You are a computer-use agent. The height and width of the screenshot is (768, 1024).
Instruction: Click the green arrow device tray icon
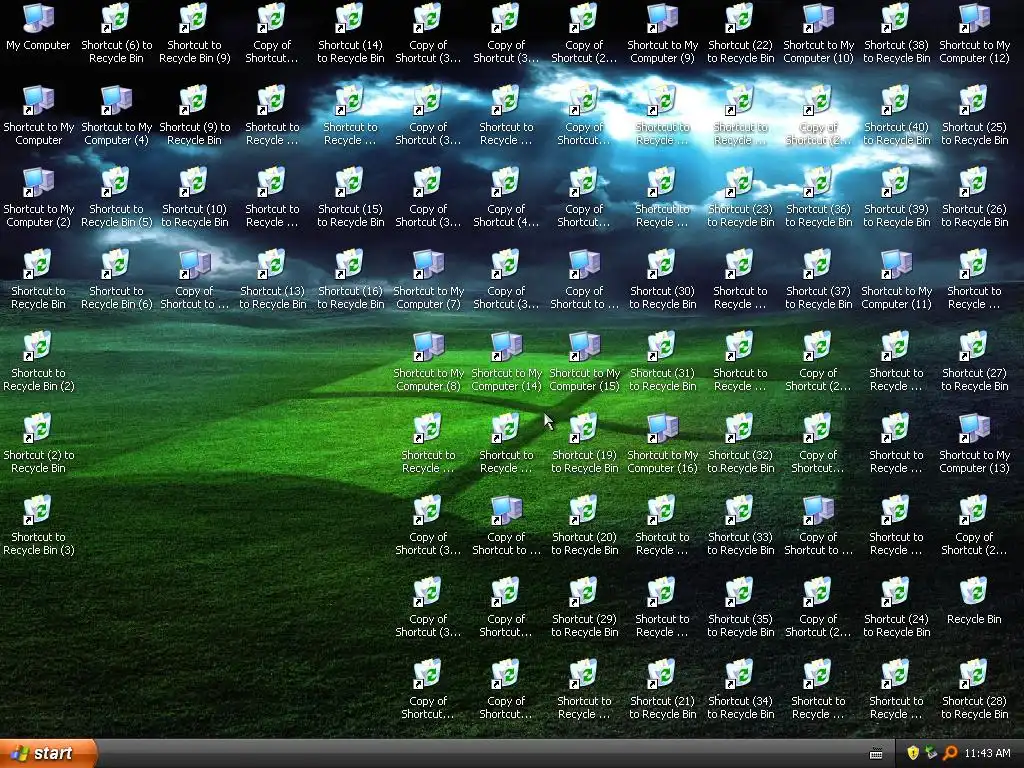931,754
